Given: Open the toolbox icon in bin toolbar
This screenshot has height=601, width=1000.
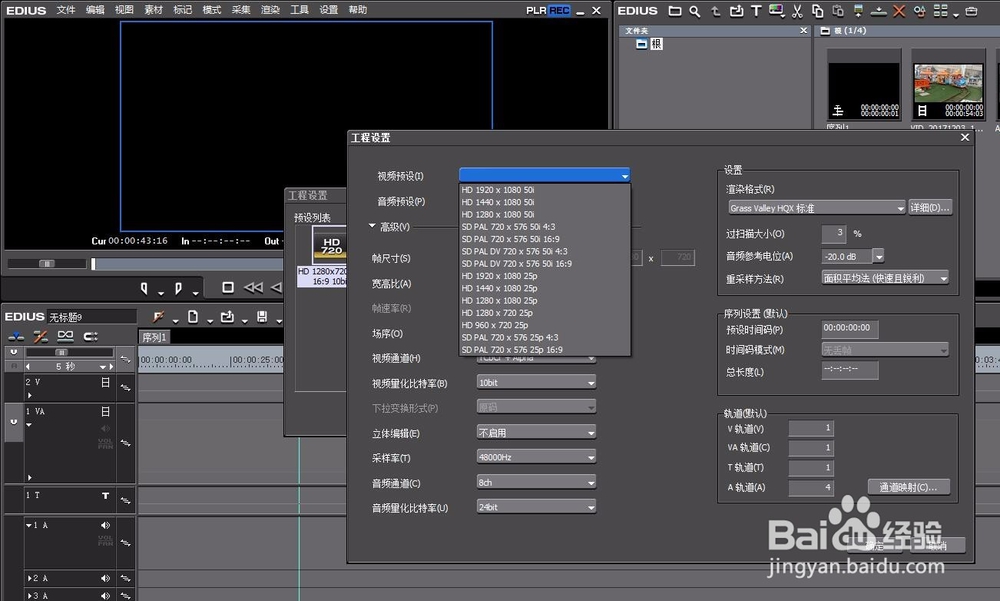Looking at the screenshot, I should click(x=971, y=11).
